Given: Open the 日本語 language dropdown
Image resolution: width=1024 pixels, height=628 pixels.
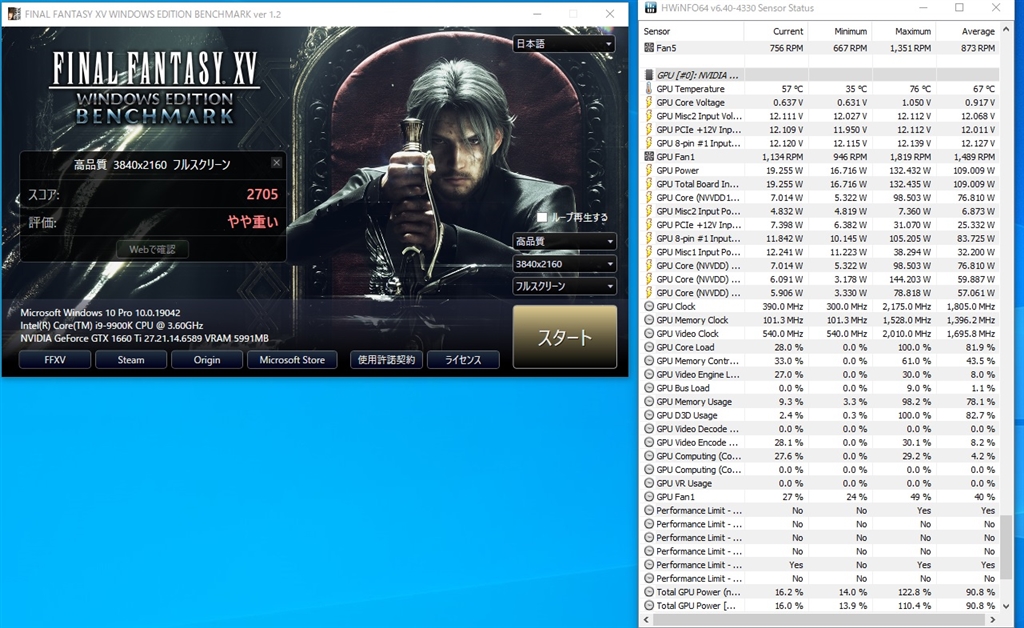Looking at the screenshot, I should (x=564, y=44).
